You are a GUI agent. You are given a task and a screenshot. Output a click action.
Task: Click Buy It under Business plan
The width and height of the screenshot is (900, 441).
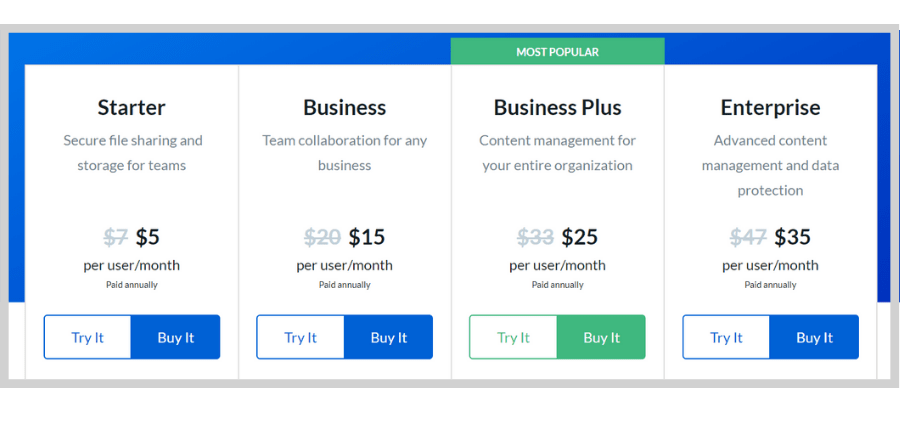[389, 337]
